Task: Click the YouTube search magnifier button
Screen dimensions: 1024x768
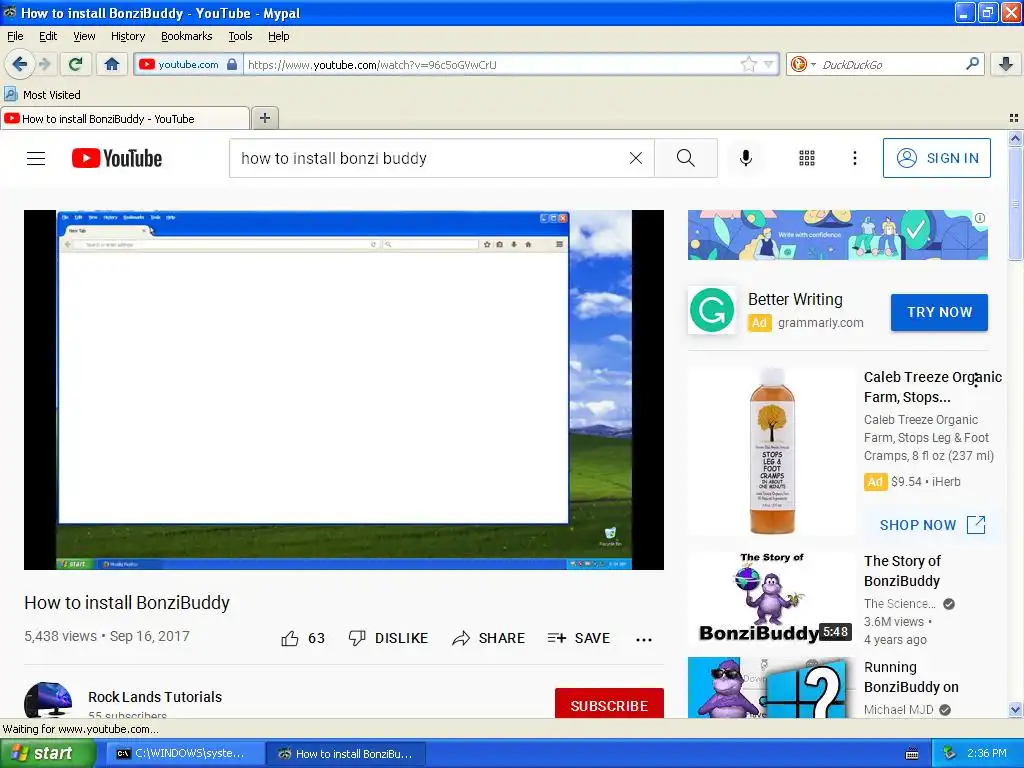Action: point(686,158)
